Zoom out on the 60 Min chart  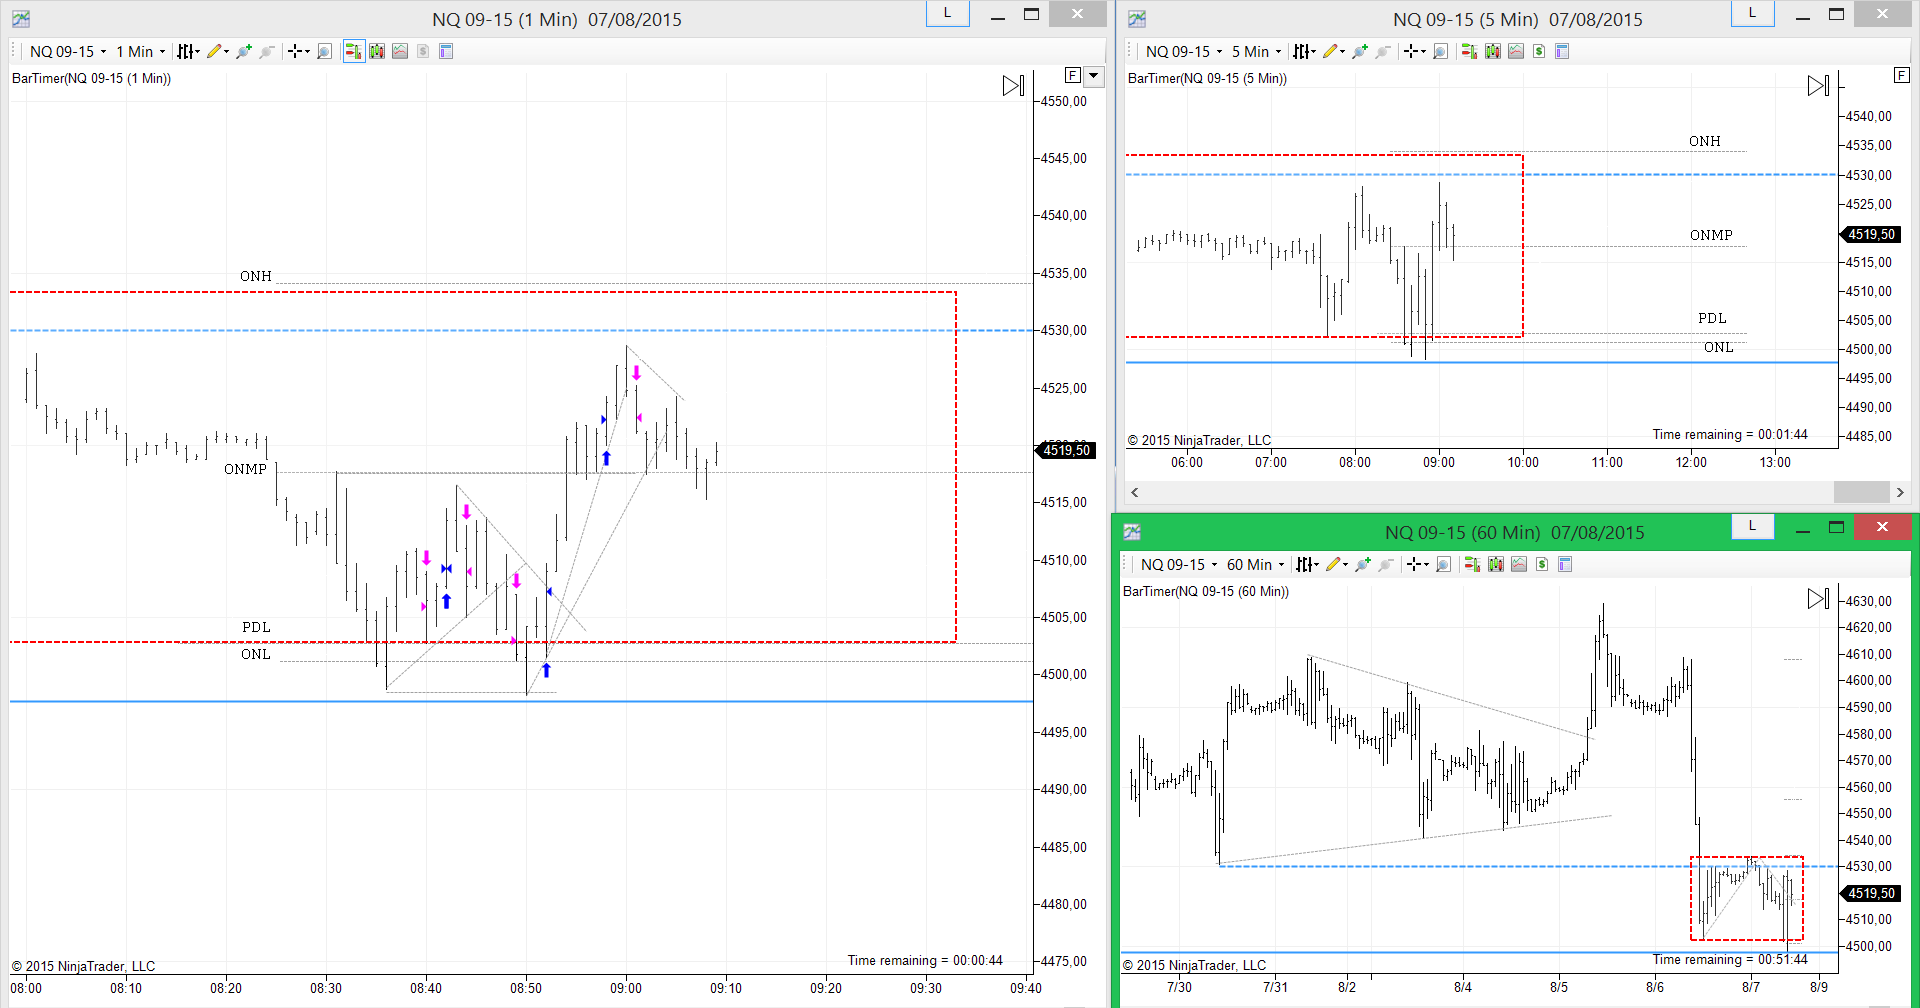1386,564
